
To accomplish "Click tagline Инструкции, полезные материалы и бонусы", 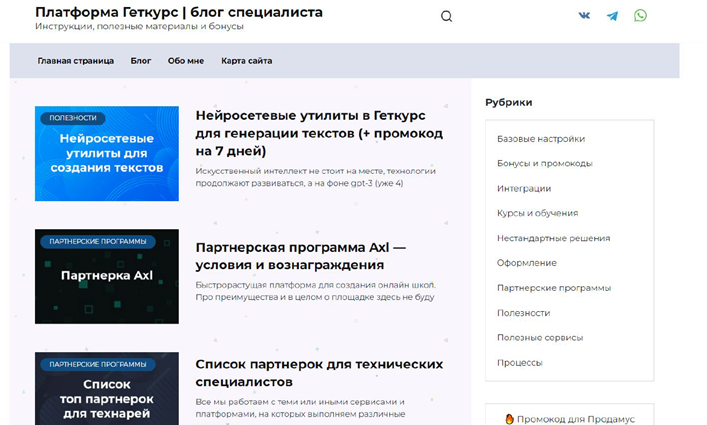I will coord(139,26).
